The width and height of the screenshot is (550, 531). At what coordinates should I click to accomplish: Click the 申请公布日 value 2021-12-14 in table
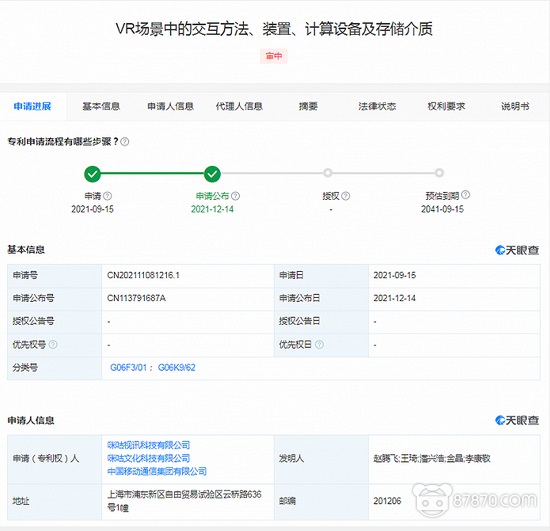(395, 298)
